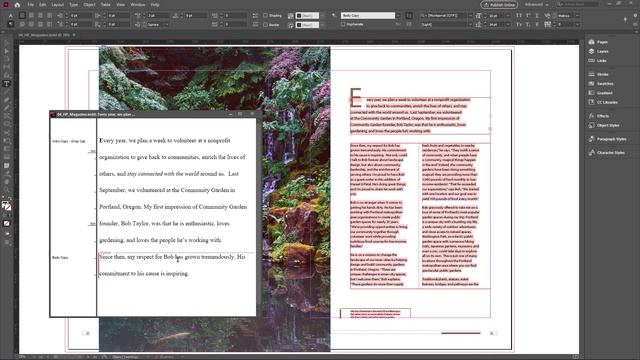Select the Pencil tool in the Tools panel

click(7, 108)
